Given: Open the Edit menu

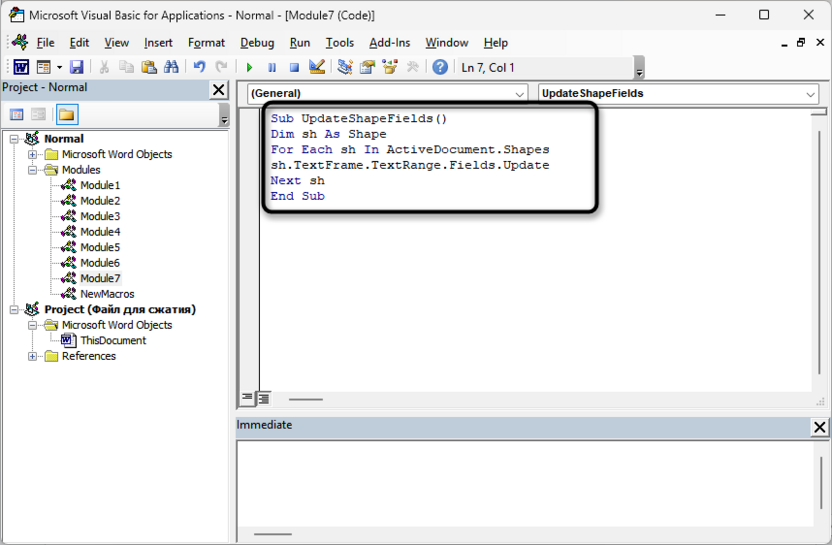Looking at the screenshot, I should point(79,43).
